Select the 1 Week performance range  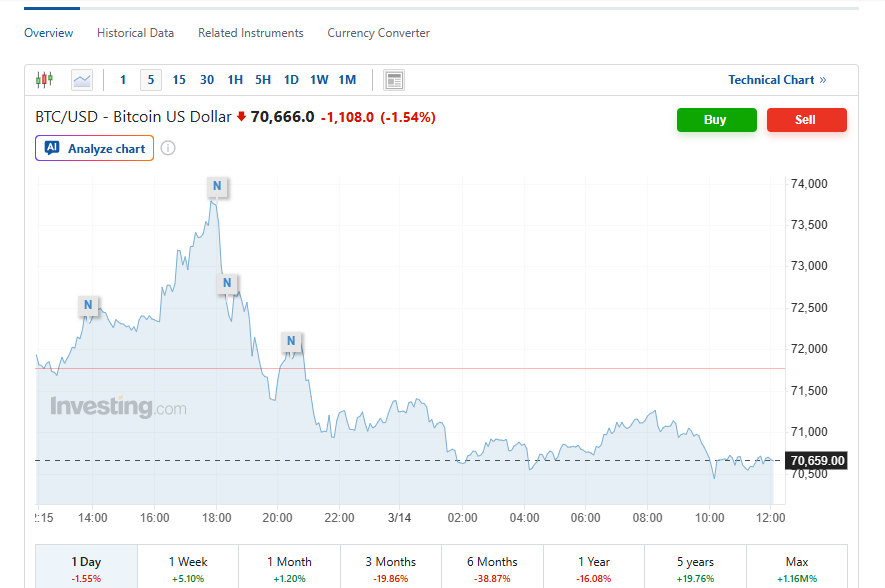tap(188, 567)
